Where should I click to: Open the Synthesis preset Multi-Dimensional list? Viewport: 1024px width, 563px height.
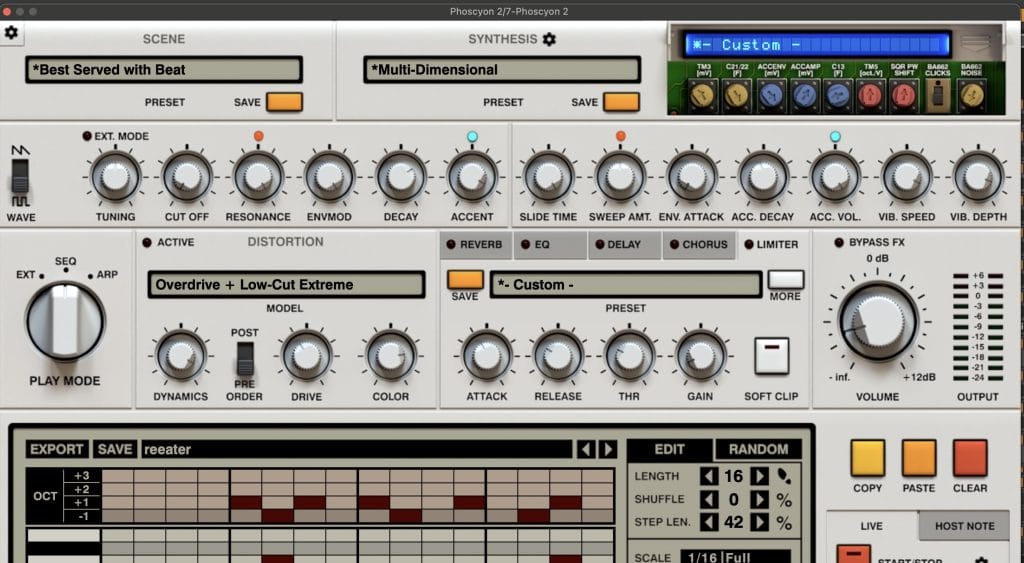(x=502, y=70)
